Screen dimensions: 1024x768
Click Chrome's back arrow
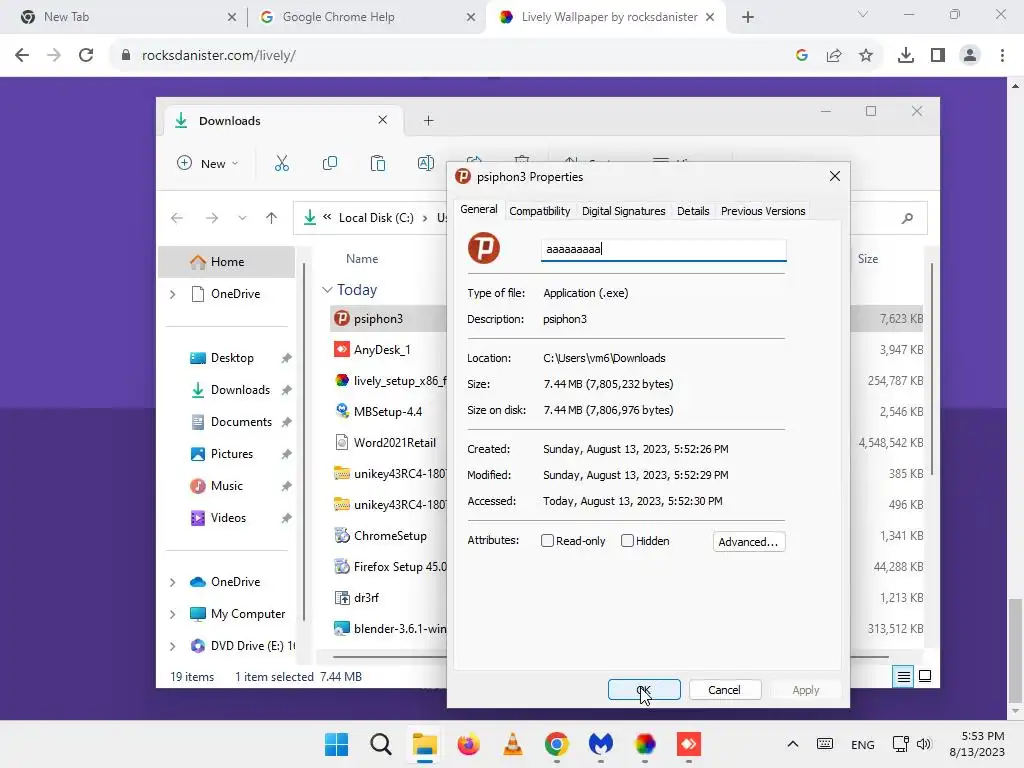pos(22,55)
